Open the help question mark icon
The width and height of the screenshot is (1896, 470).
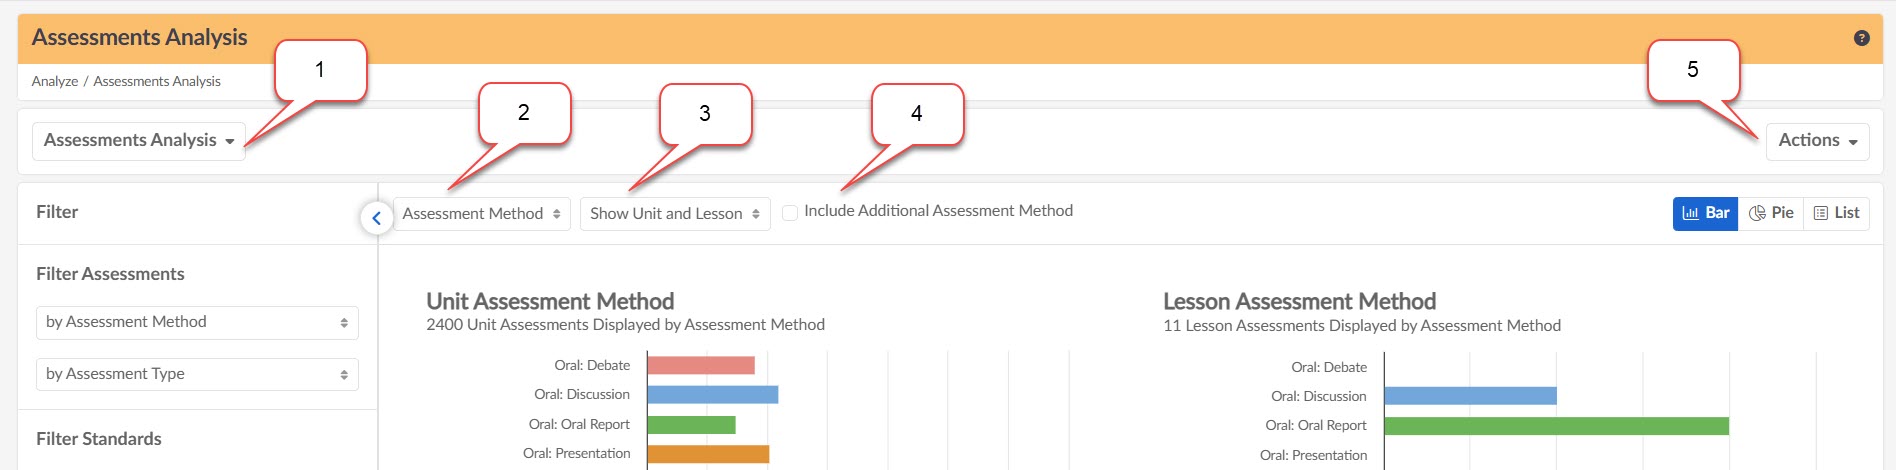coord(1861,38)
